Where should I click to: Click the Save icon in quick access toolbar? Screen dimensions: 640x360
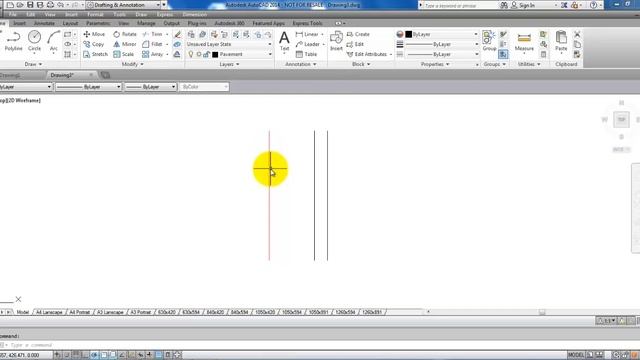click(30, 5)
